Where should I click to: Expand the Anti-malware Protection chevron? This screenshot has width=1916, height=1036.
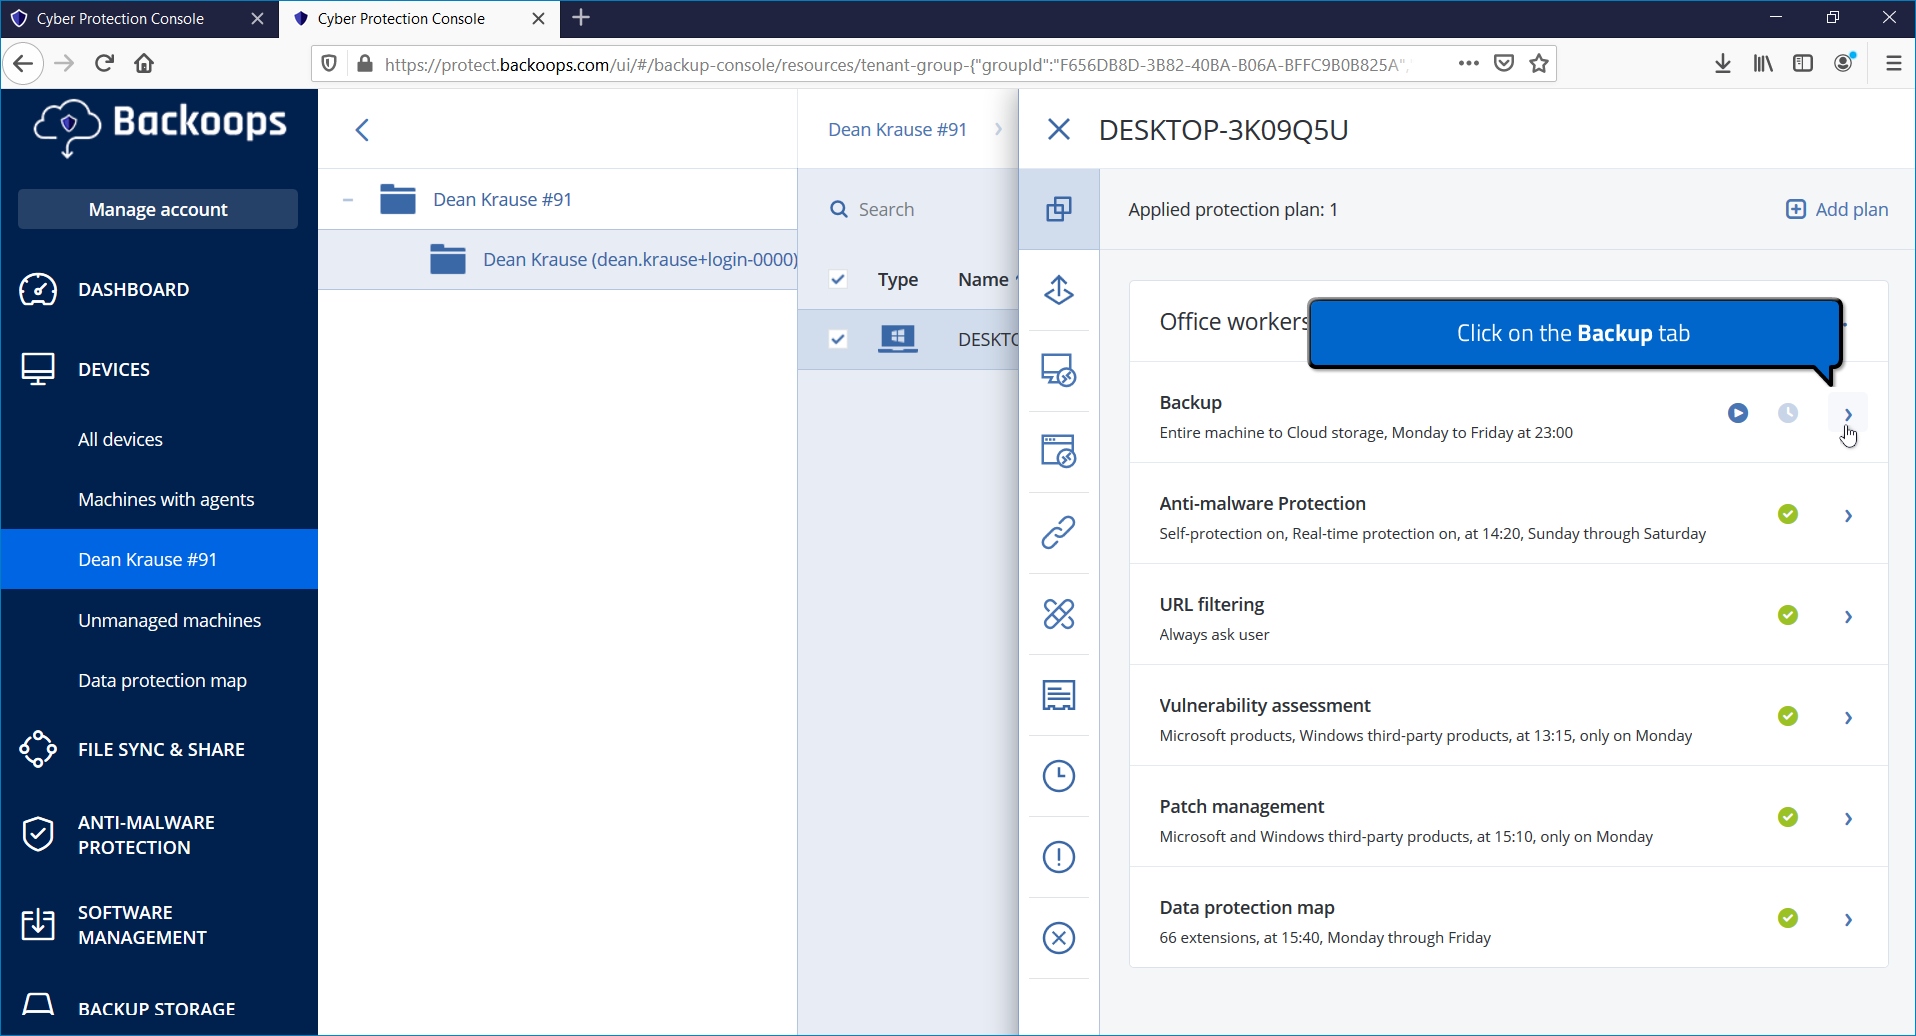pos(1849,516)
